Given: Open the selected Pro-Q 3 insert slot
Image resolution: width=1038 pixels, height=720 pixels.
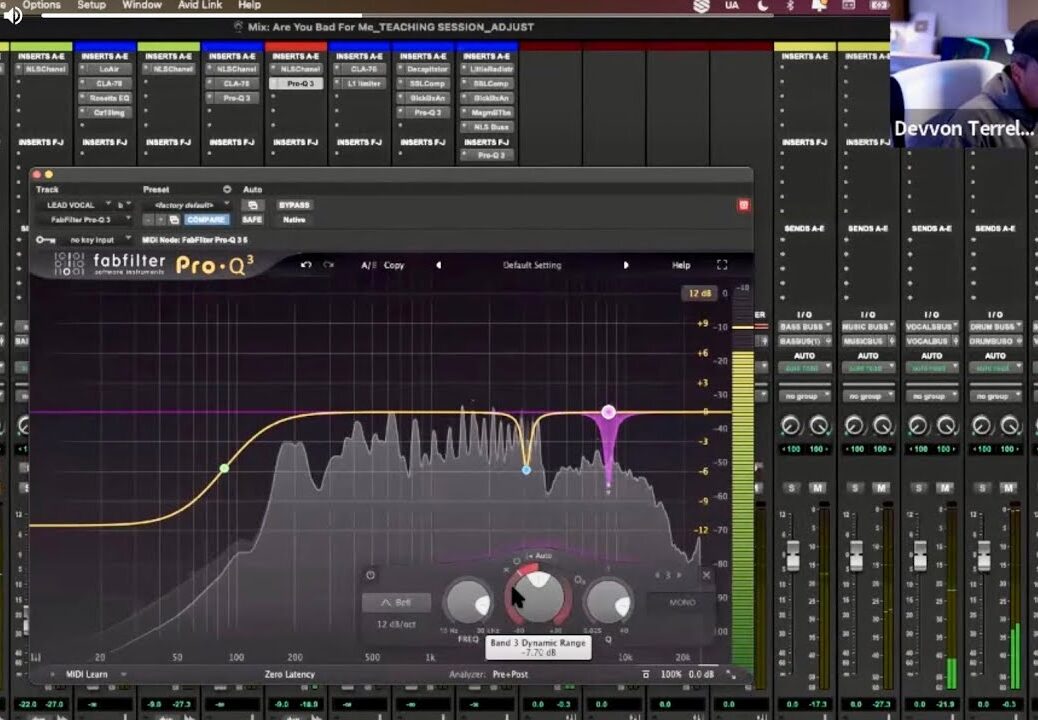Looking at the screenshot, I should click(x=297, y=83).
